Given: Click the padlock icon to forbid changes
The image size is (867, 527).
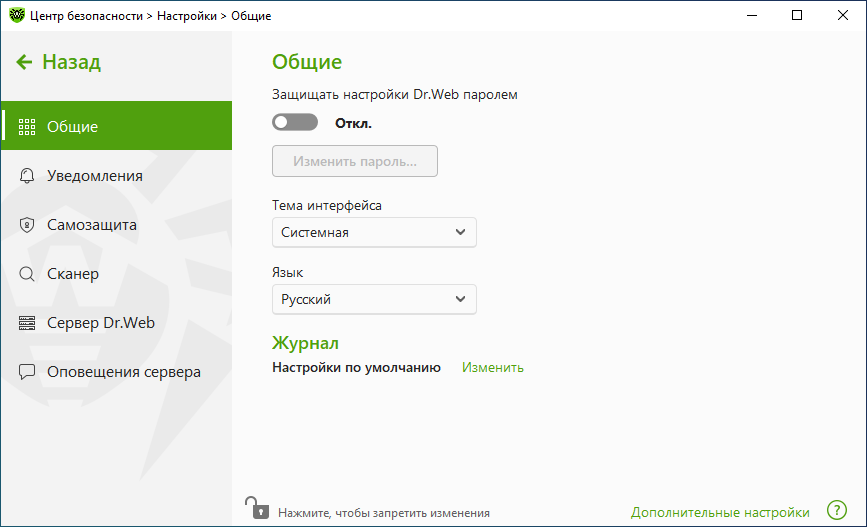Looking at the screenshot, I should tap(257, 508).
